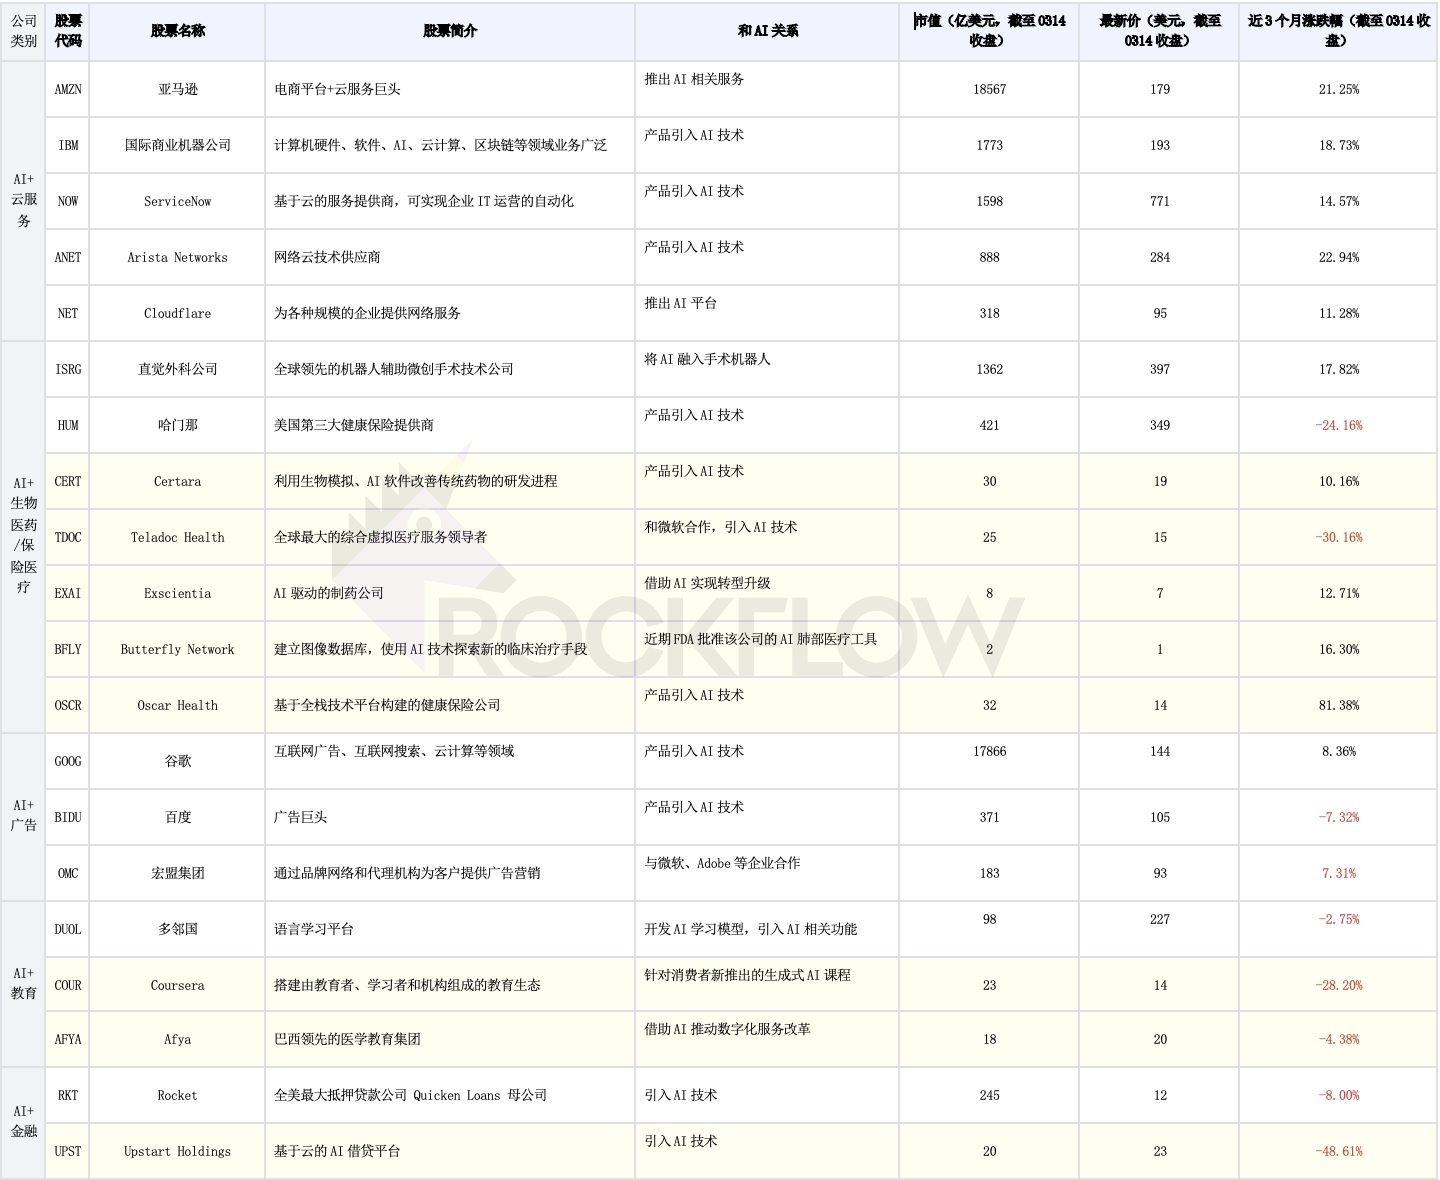
Task: Select the Upstart Holdings name cell
Action: (x=177, y=1151)
